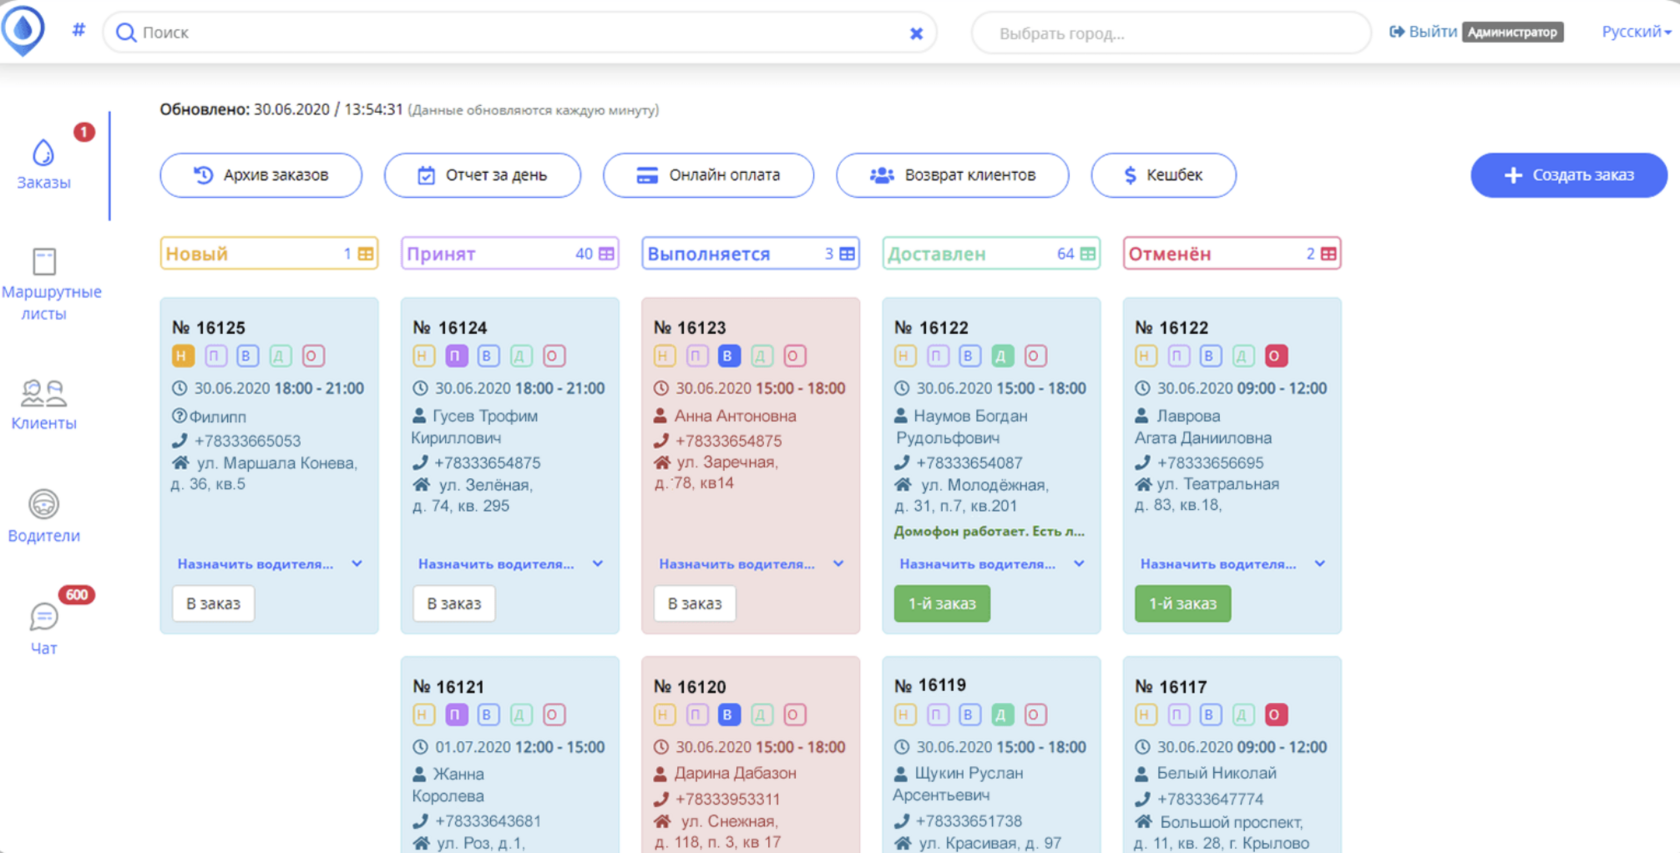Open Отчет за день
1680x853 pixels.
click(x=482, y=175)
